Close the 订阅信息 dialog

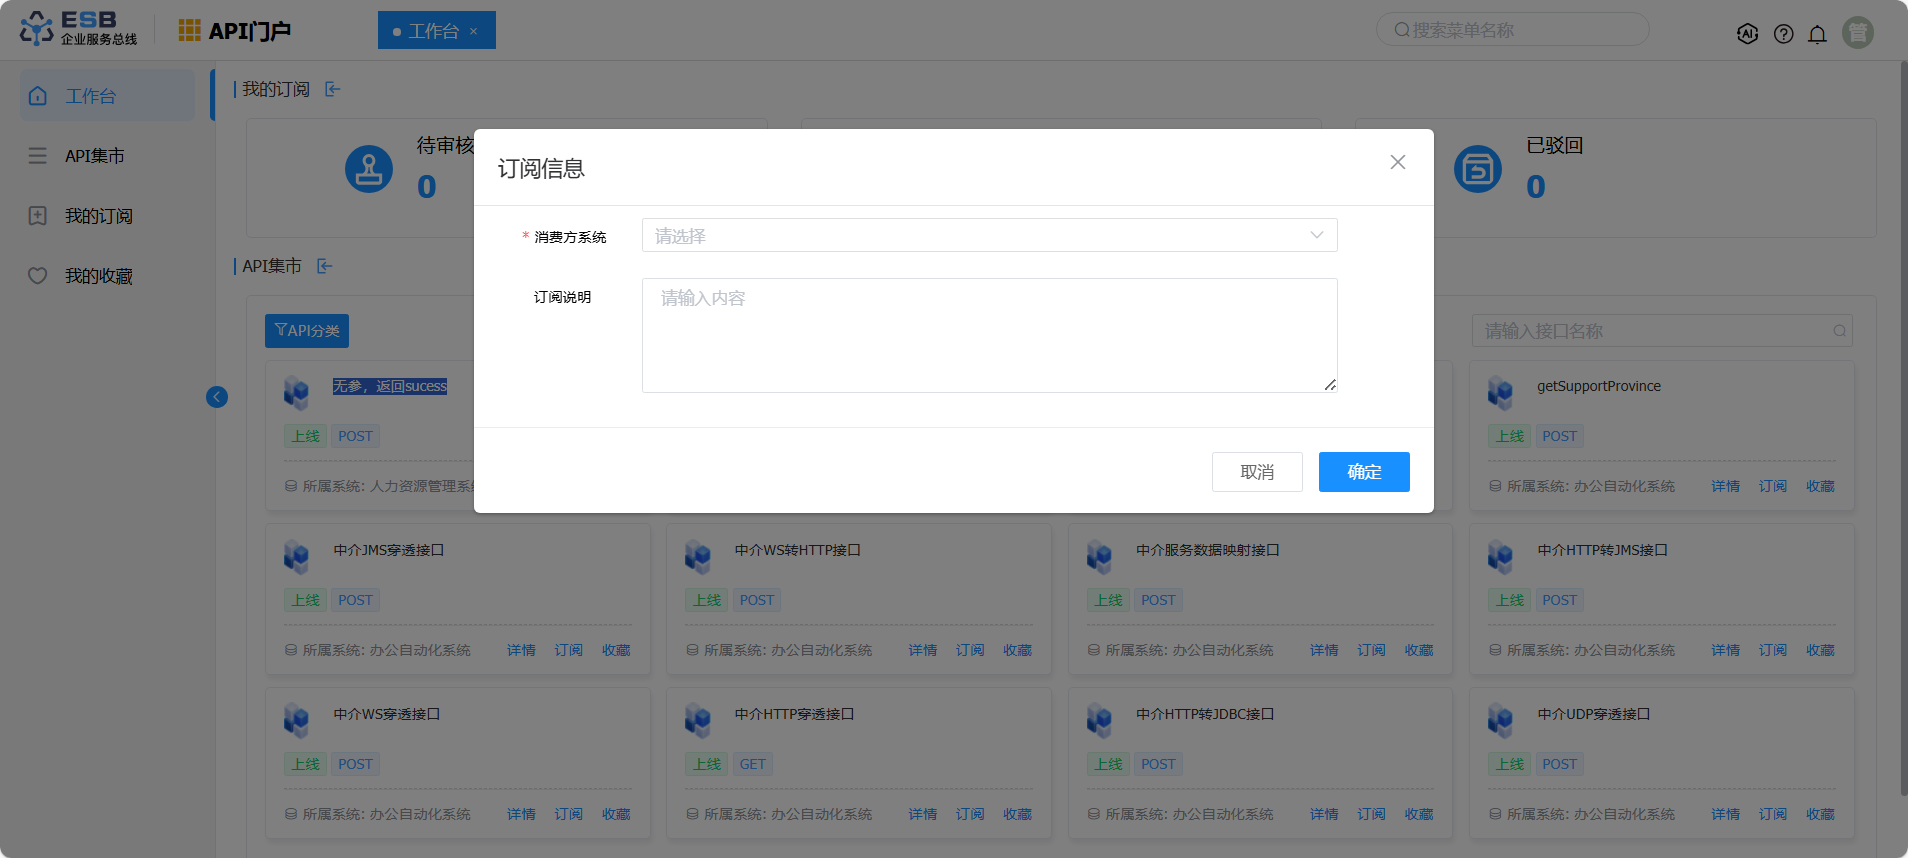(x=1397, y=162)
